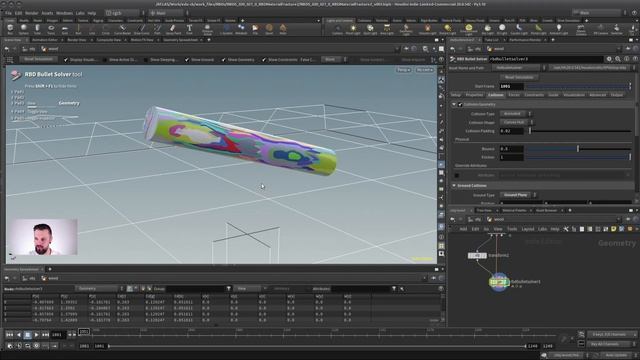Open the No cam viewport dropdown

click(424, 70)
